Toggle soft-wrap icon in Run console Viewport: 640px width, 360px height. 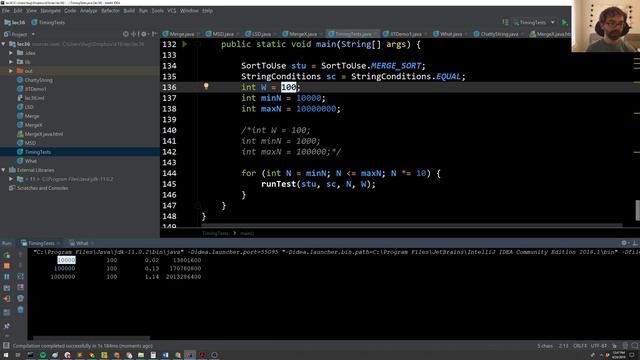point(20,277)
